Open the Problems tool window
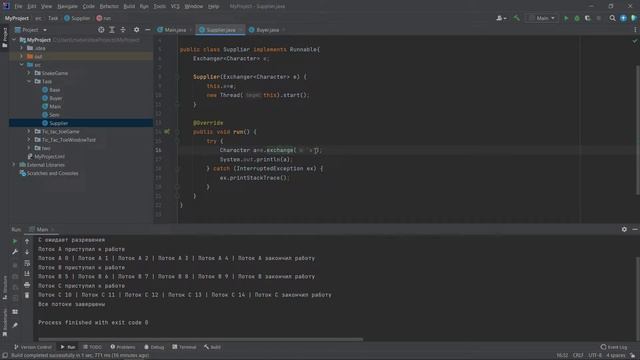This screenshot has width=640, height=360. click(x=122, y=347)
